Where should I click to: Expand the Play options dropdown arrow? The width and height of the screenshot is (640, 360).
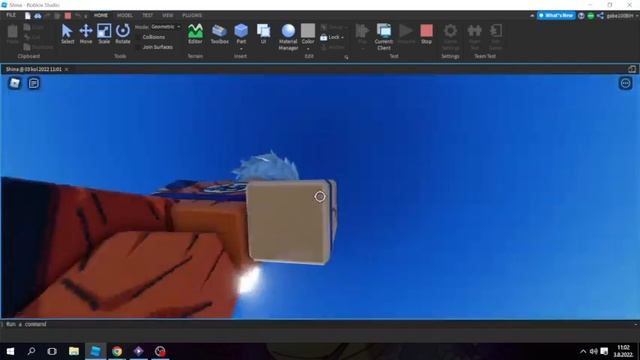[x=362, y=49]
